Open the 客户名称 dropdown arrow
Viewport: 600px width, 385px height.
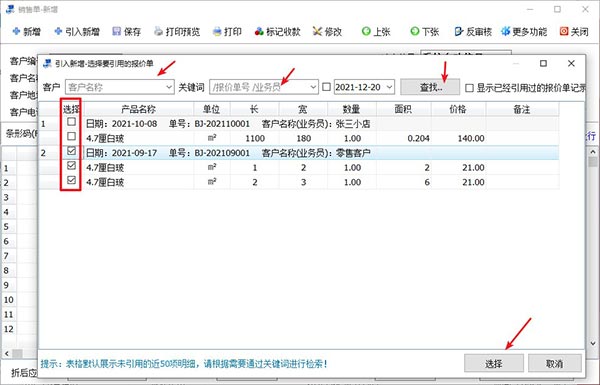[x=169, y=87]
